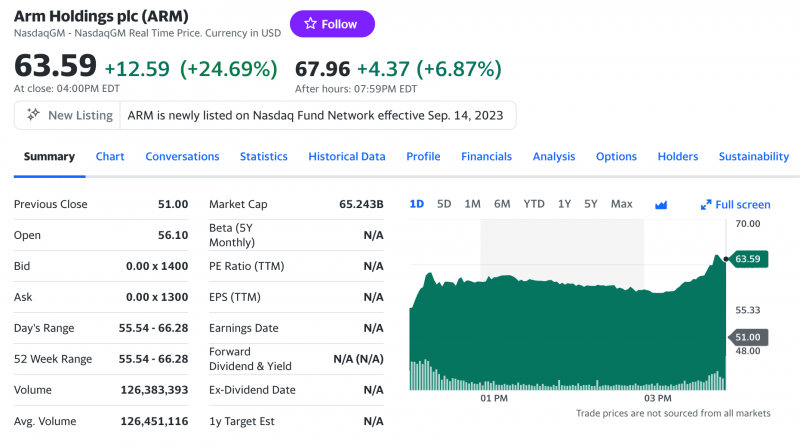The image size is (800, 447).
Task: Click the (+24.69%) percent change
Action: coord(229,69)
